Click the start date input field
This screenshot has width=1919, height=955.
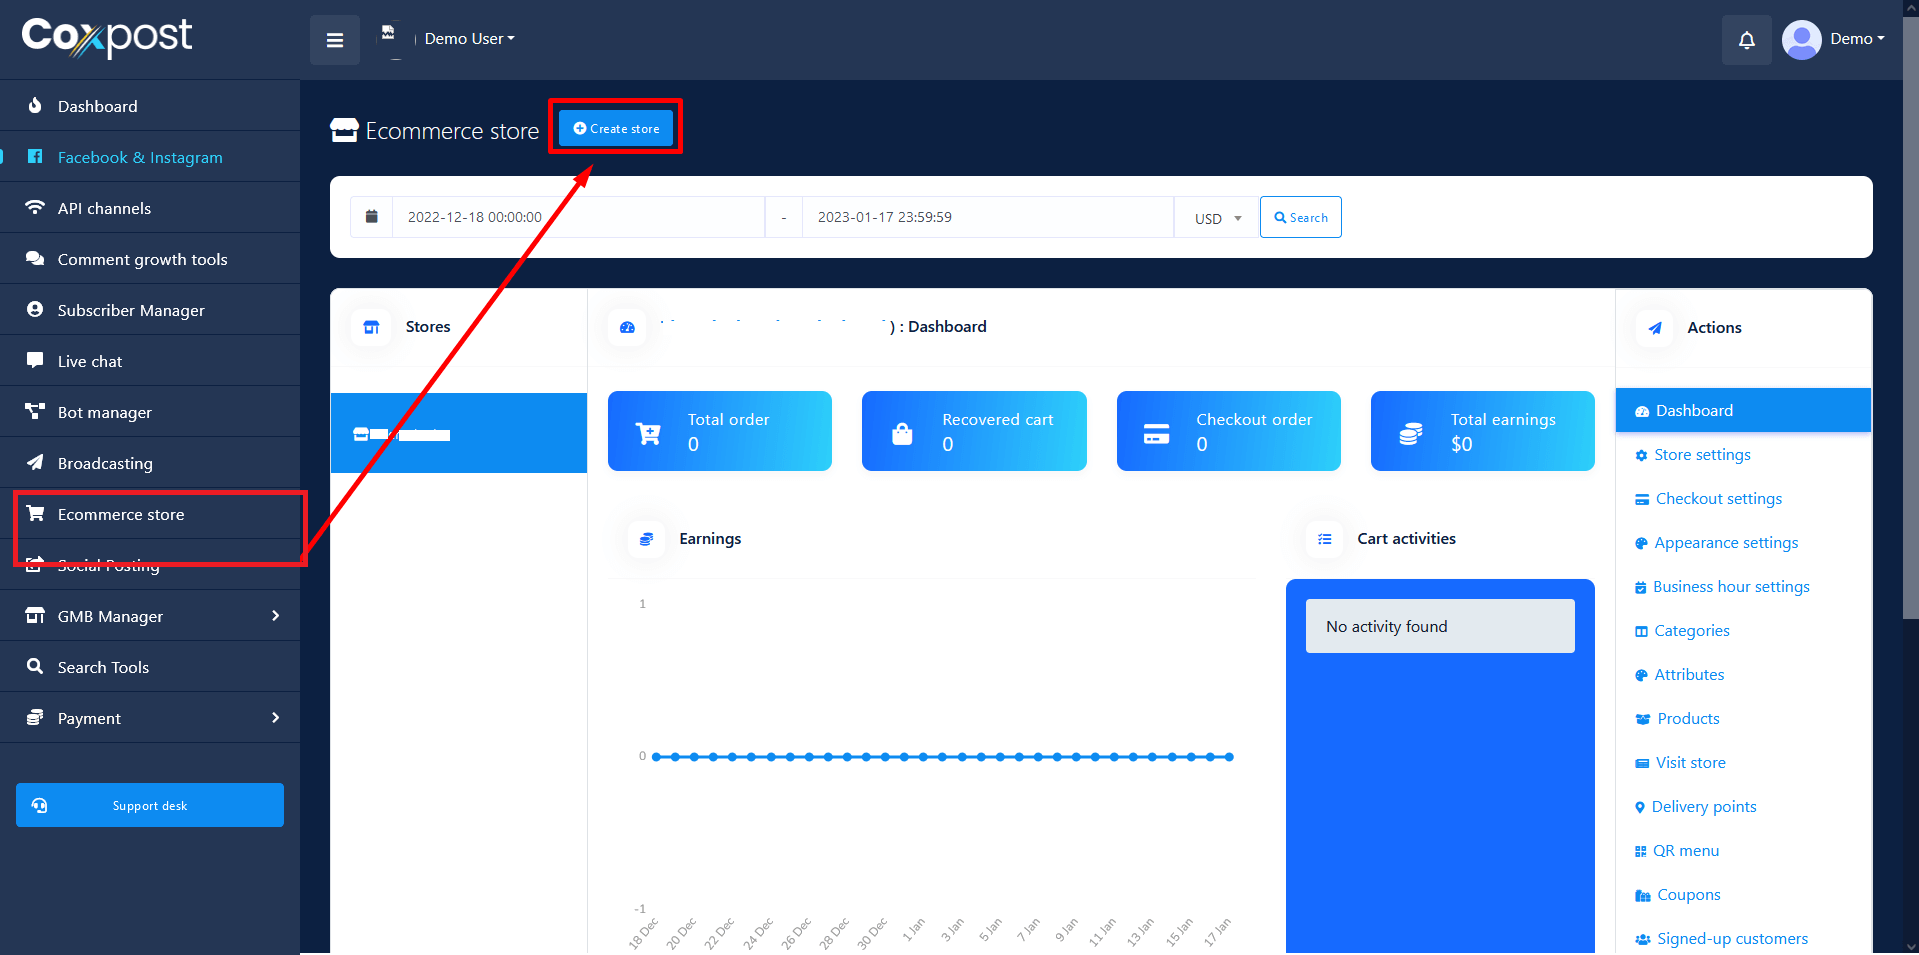(x=578, y=217)
